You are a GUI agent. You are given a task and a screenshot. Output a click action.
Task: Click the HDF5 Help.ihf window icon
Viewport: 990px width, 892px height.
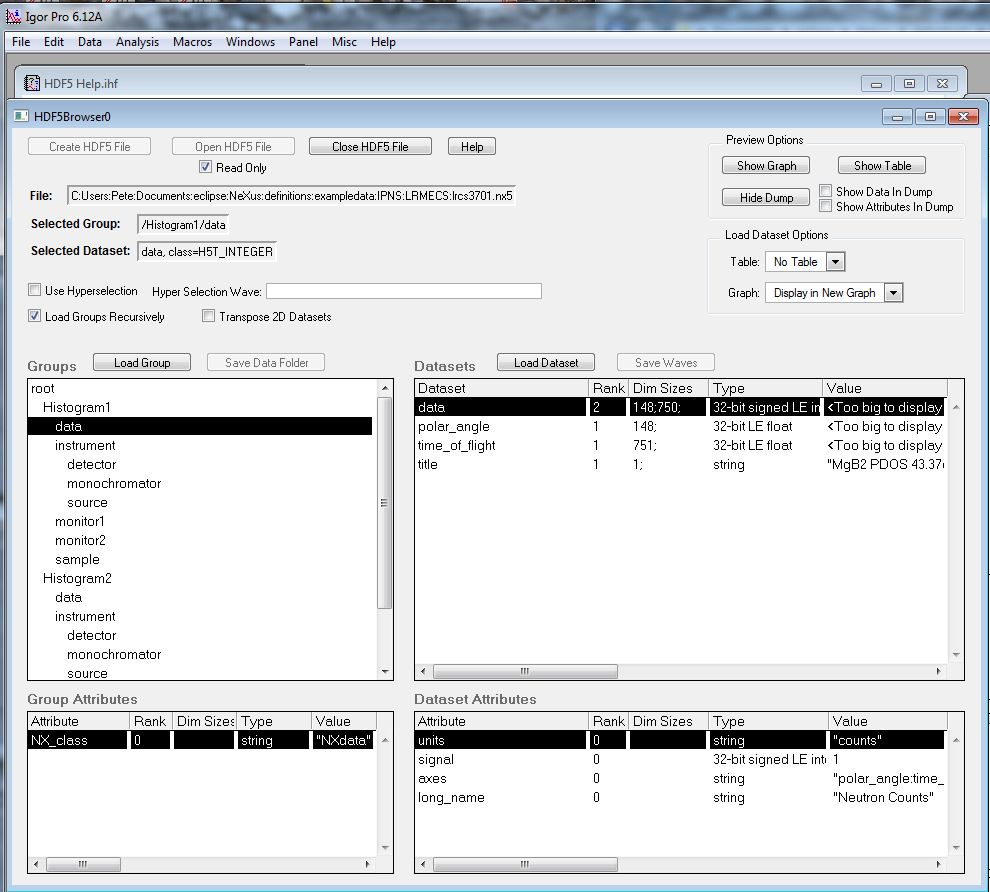click(x=31, y=83)
